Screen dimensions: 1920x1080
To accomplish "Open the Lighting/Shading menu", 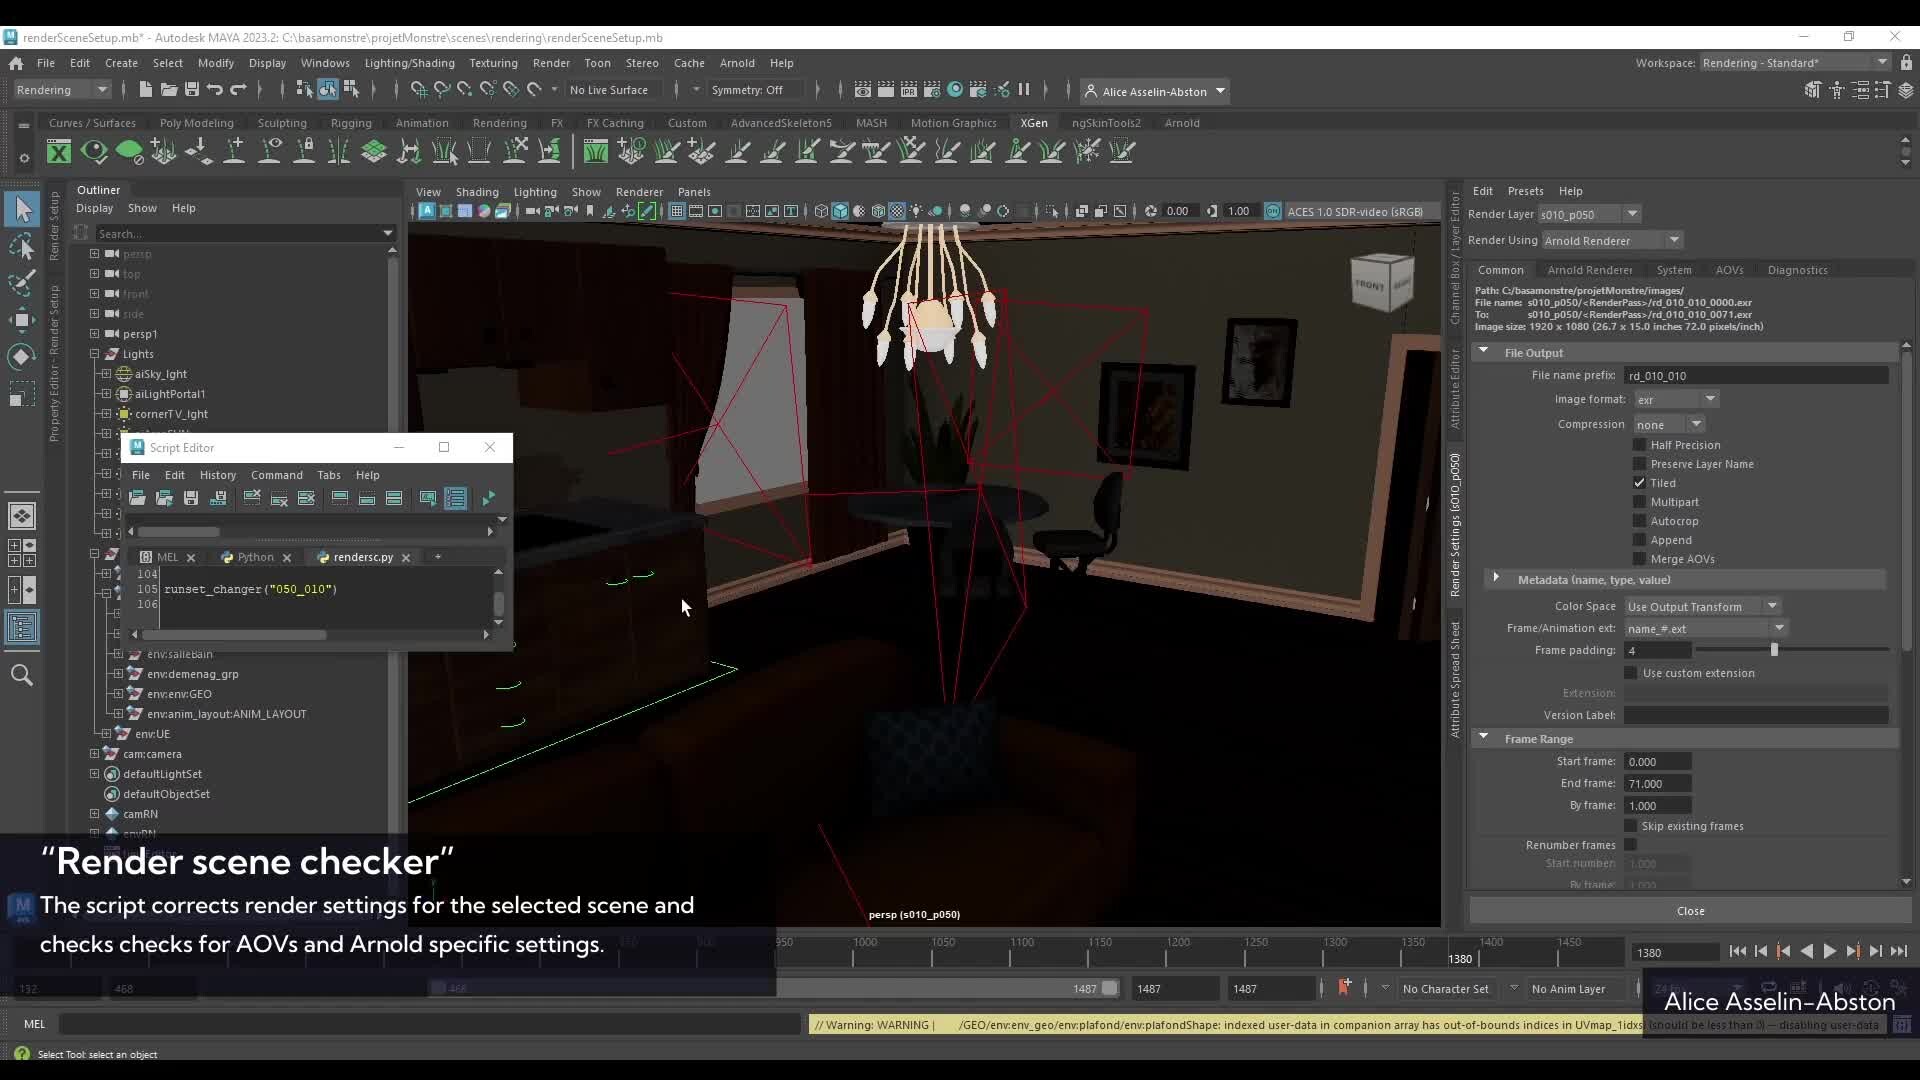I will [x=410, y=62].
